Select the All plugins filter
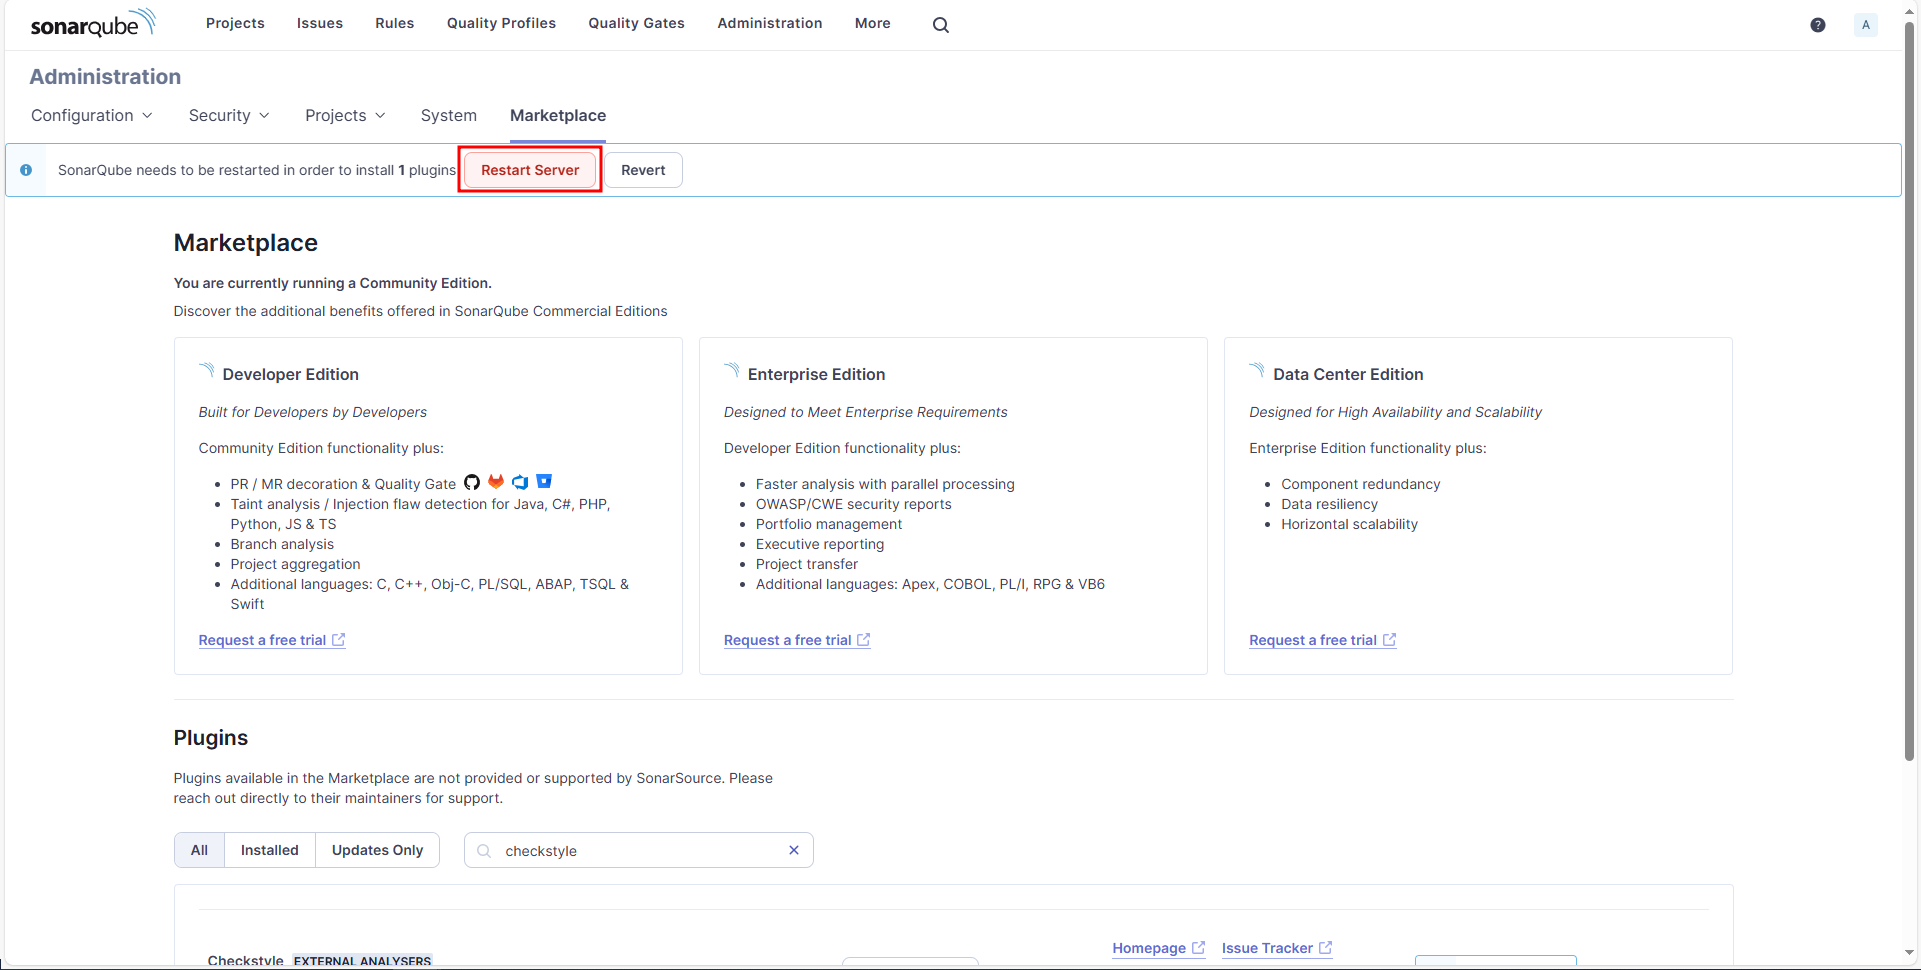This screenshot has width=1921, height=970. pos(200,850)
